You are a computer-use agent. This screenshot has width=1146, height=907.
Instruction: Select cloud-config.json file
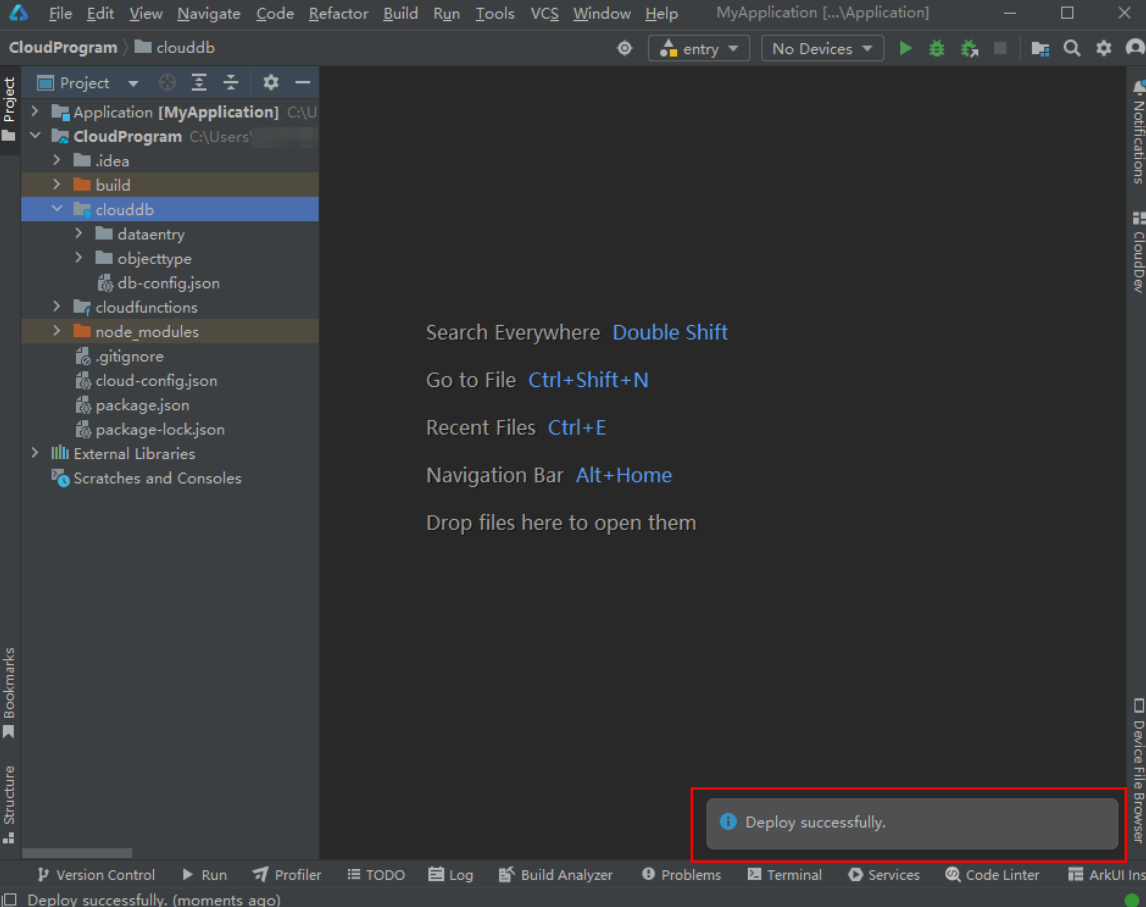(x=146, y=380)
